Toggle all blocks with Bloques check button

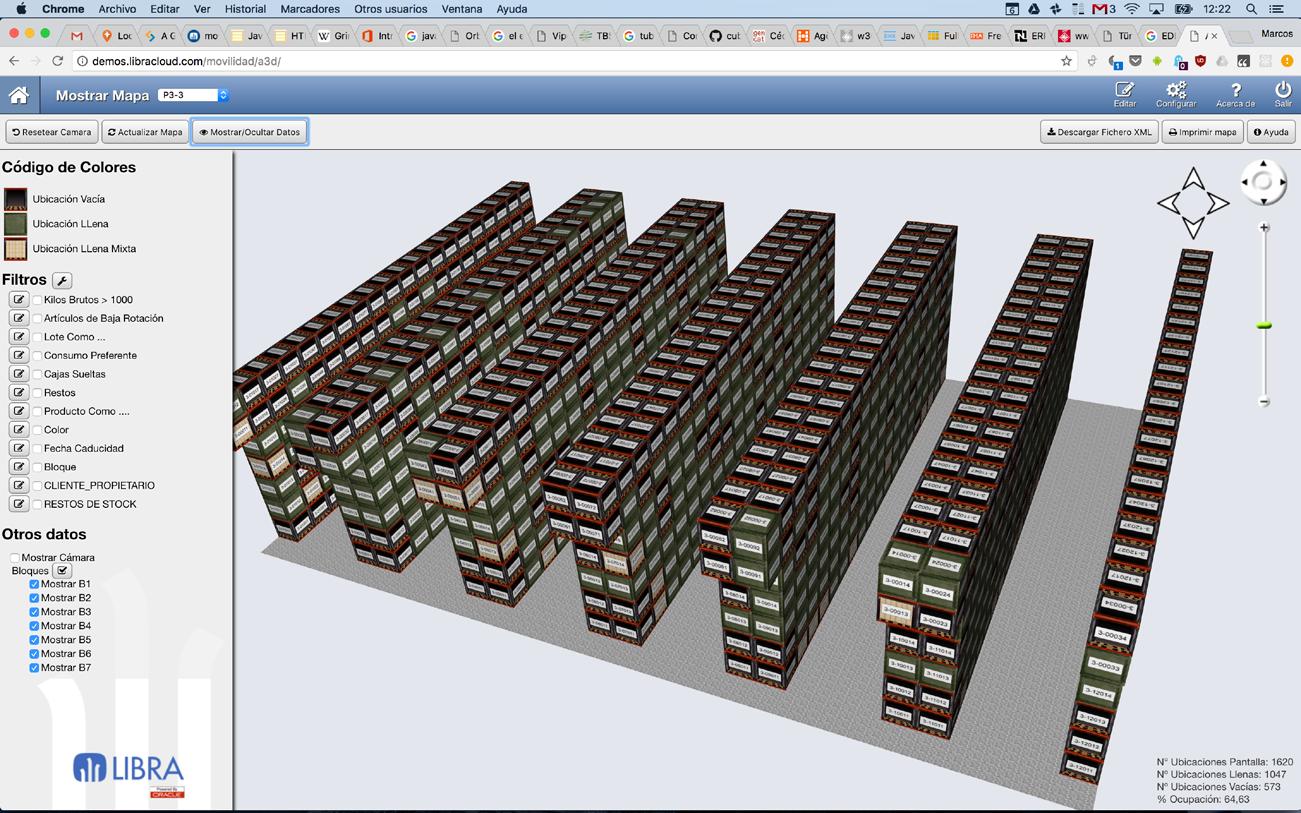pos(62,571)
